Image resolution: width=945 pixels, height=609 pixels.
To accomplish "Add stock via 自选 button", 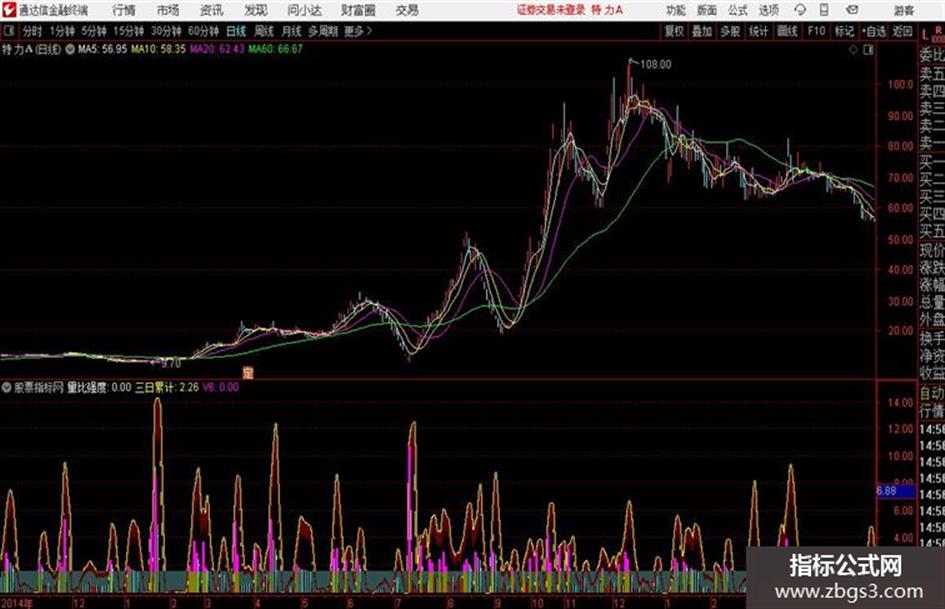I will pyautogui.click(x=874, y=31).
